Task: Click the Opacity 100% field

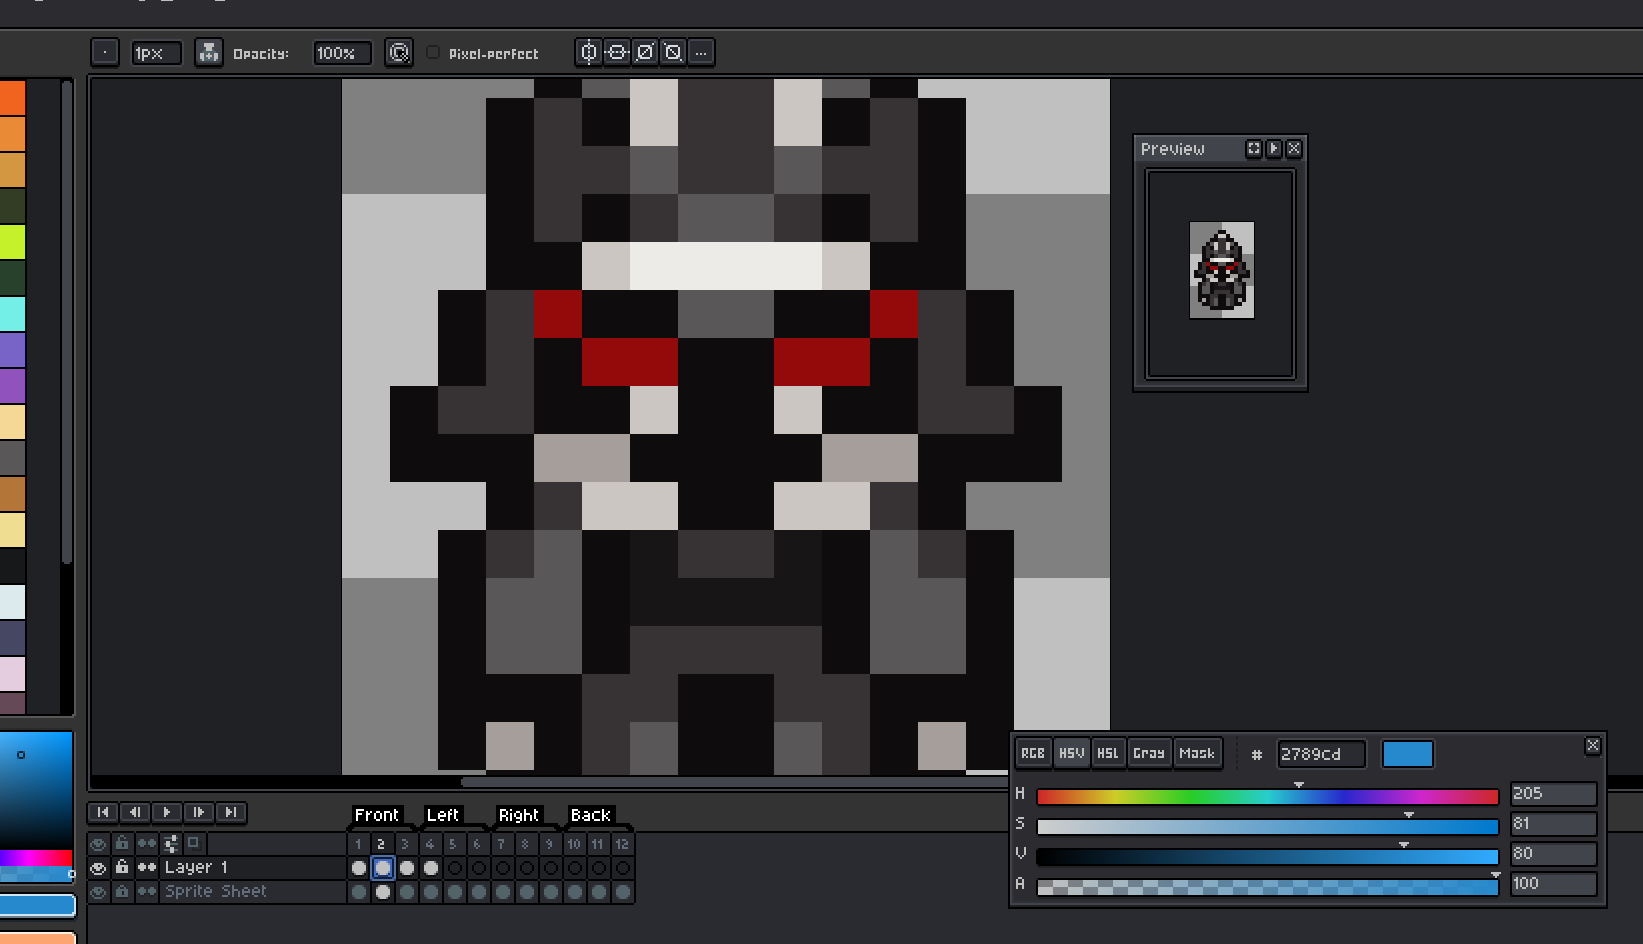Action: pyautogui.click(x=341, y=53)
